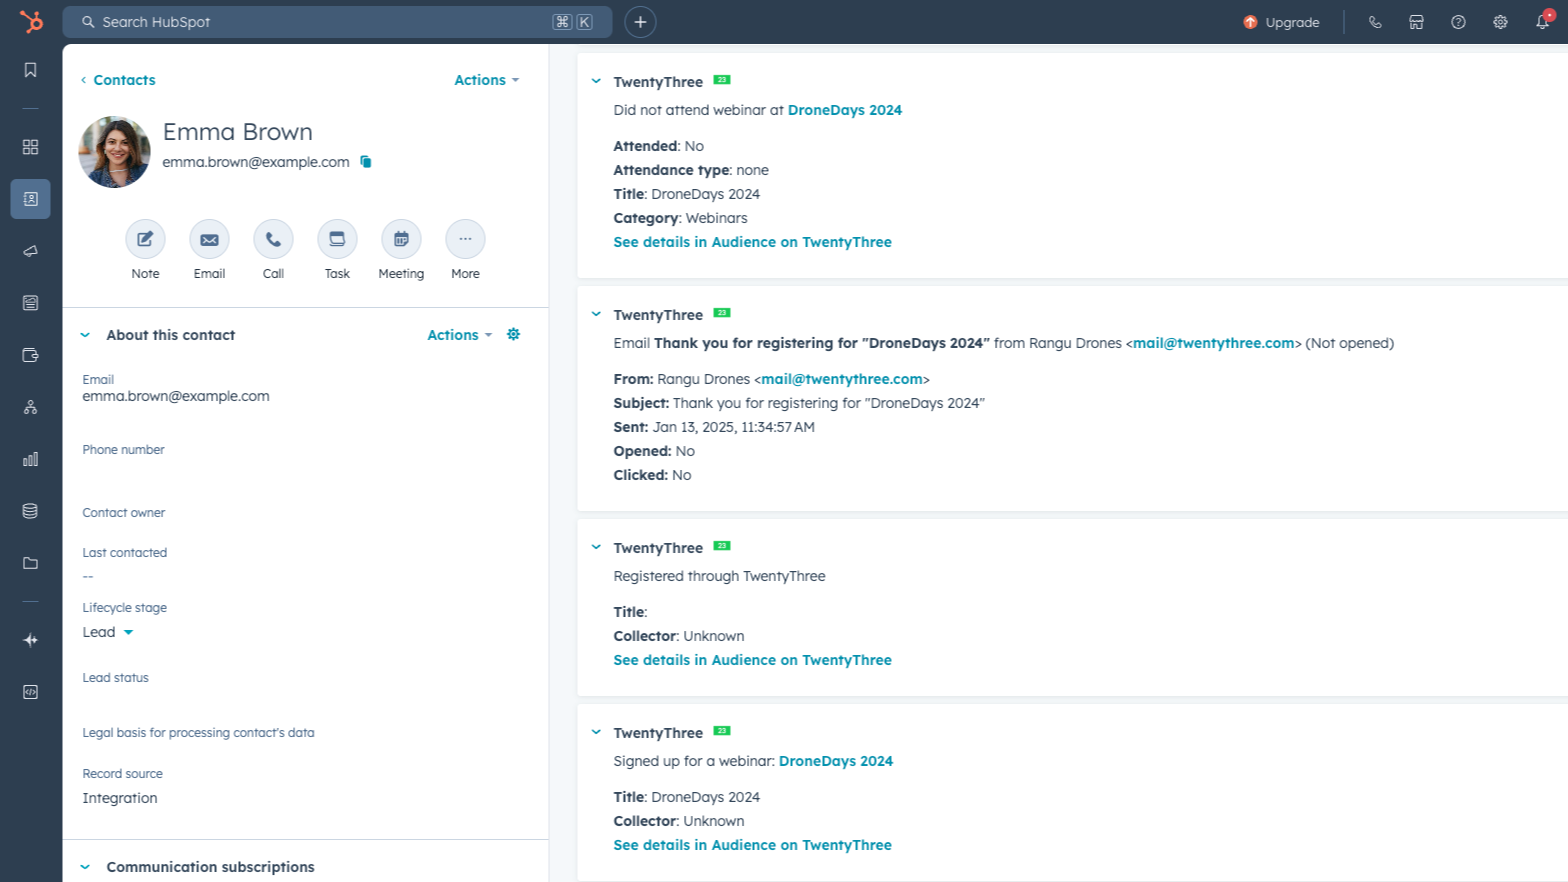Open the DroneDays 2024 link in first card

click(x=844, y=110)
